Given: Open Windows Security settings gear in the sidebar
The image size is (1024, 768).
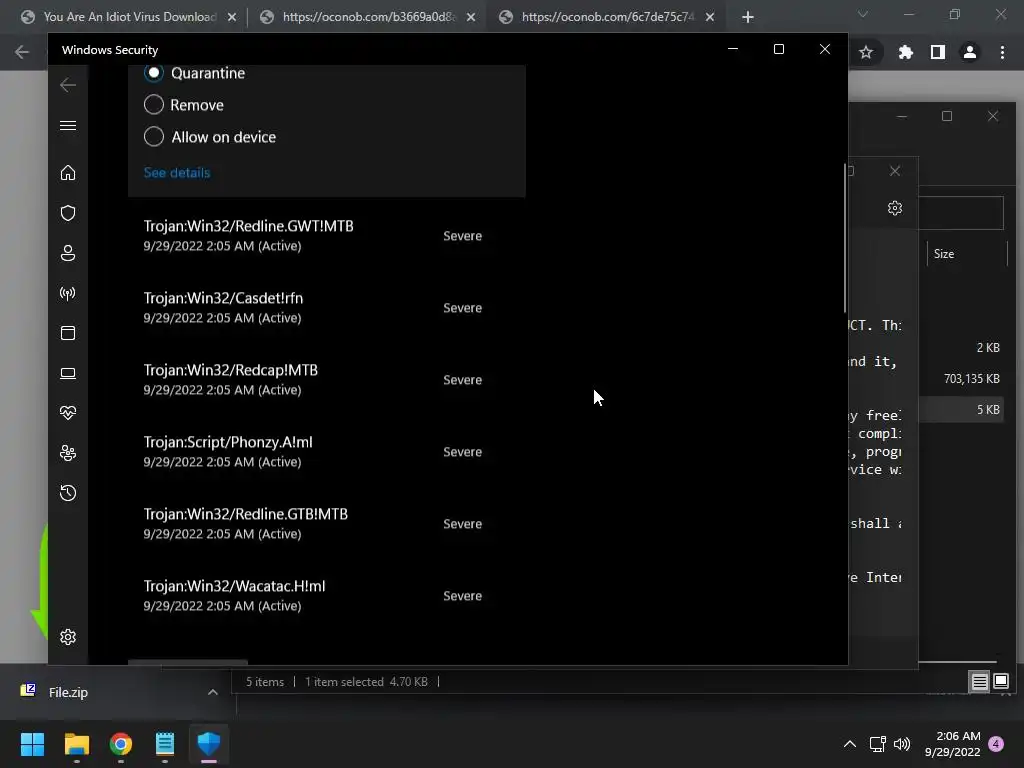Looking at the screenshot, I should (68, 637).
